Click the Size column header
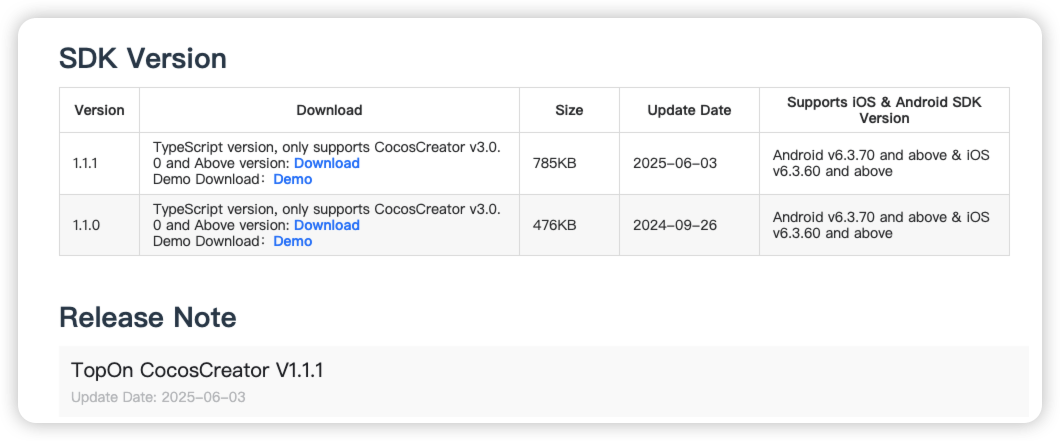The image size is (1060, 441). coord(569,110)
